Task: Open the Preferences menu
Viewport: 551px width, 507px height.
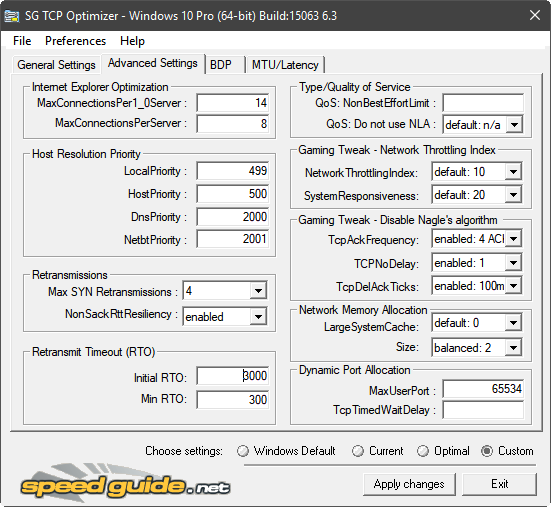Action: pos(76,41)
